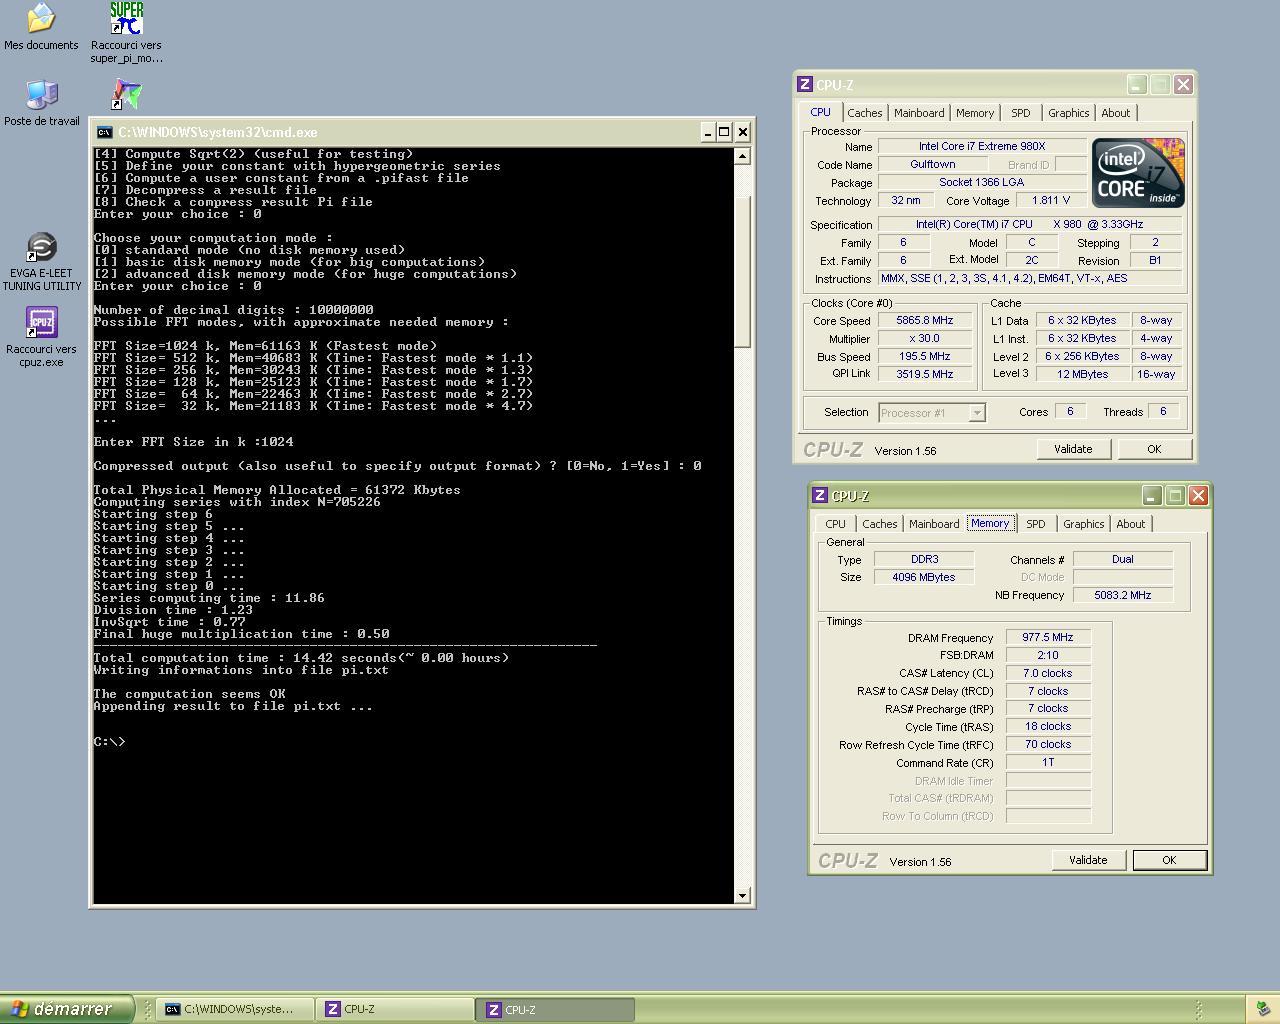This screenshot has width=1280, height=1024.
Task: Click the processor name Intel Core i7 Extreme 980X
Action: tap(982, 146)
